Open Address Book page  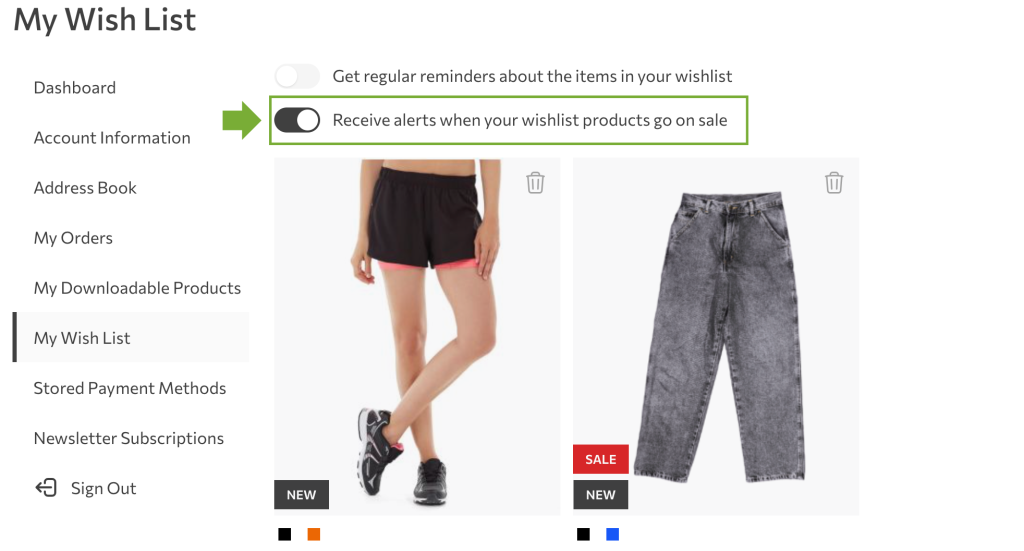click(85, 188)
